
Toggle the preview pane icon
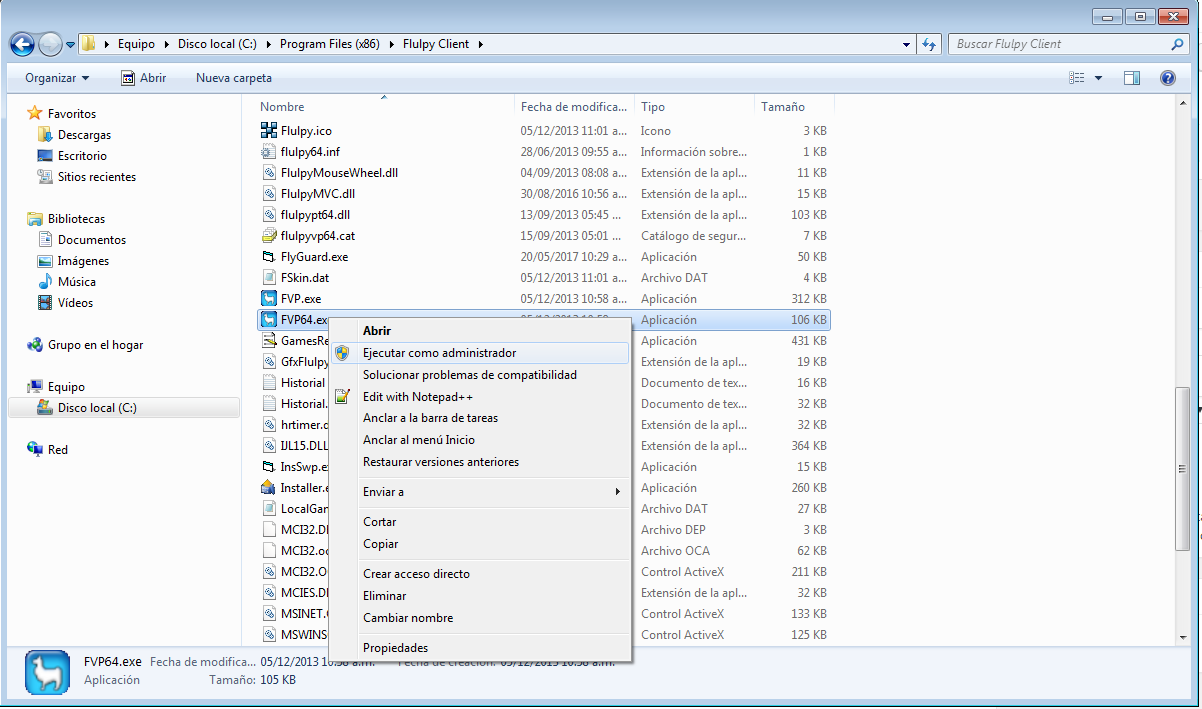pos(1132,78)
